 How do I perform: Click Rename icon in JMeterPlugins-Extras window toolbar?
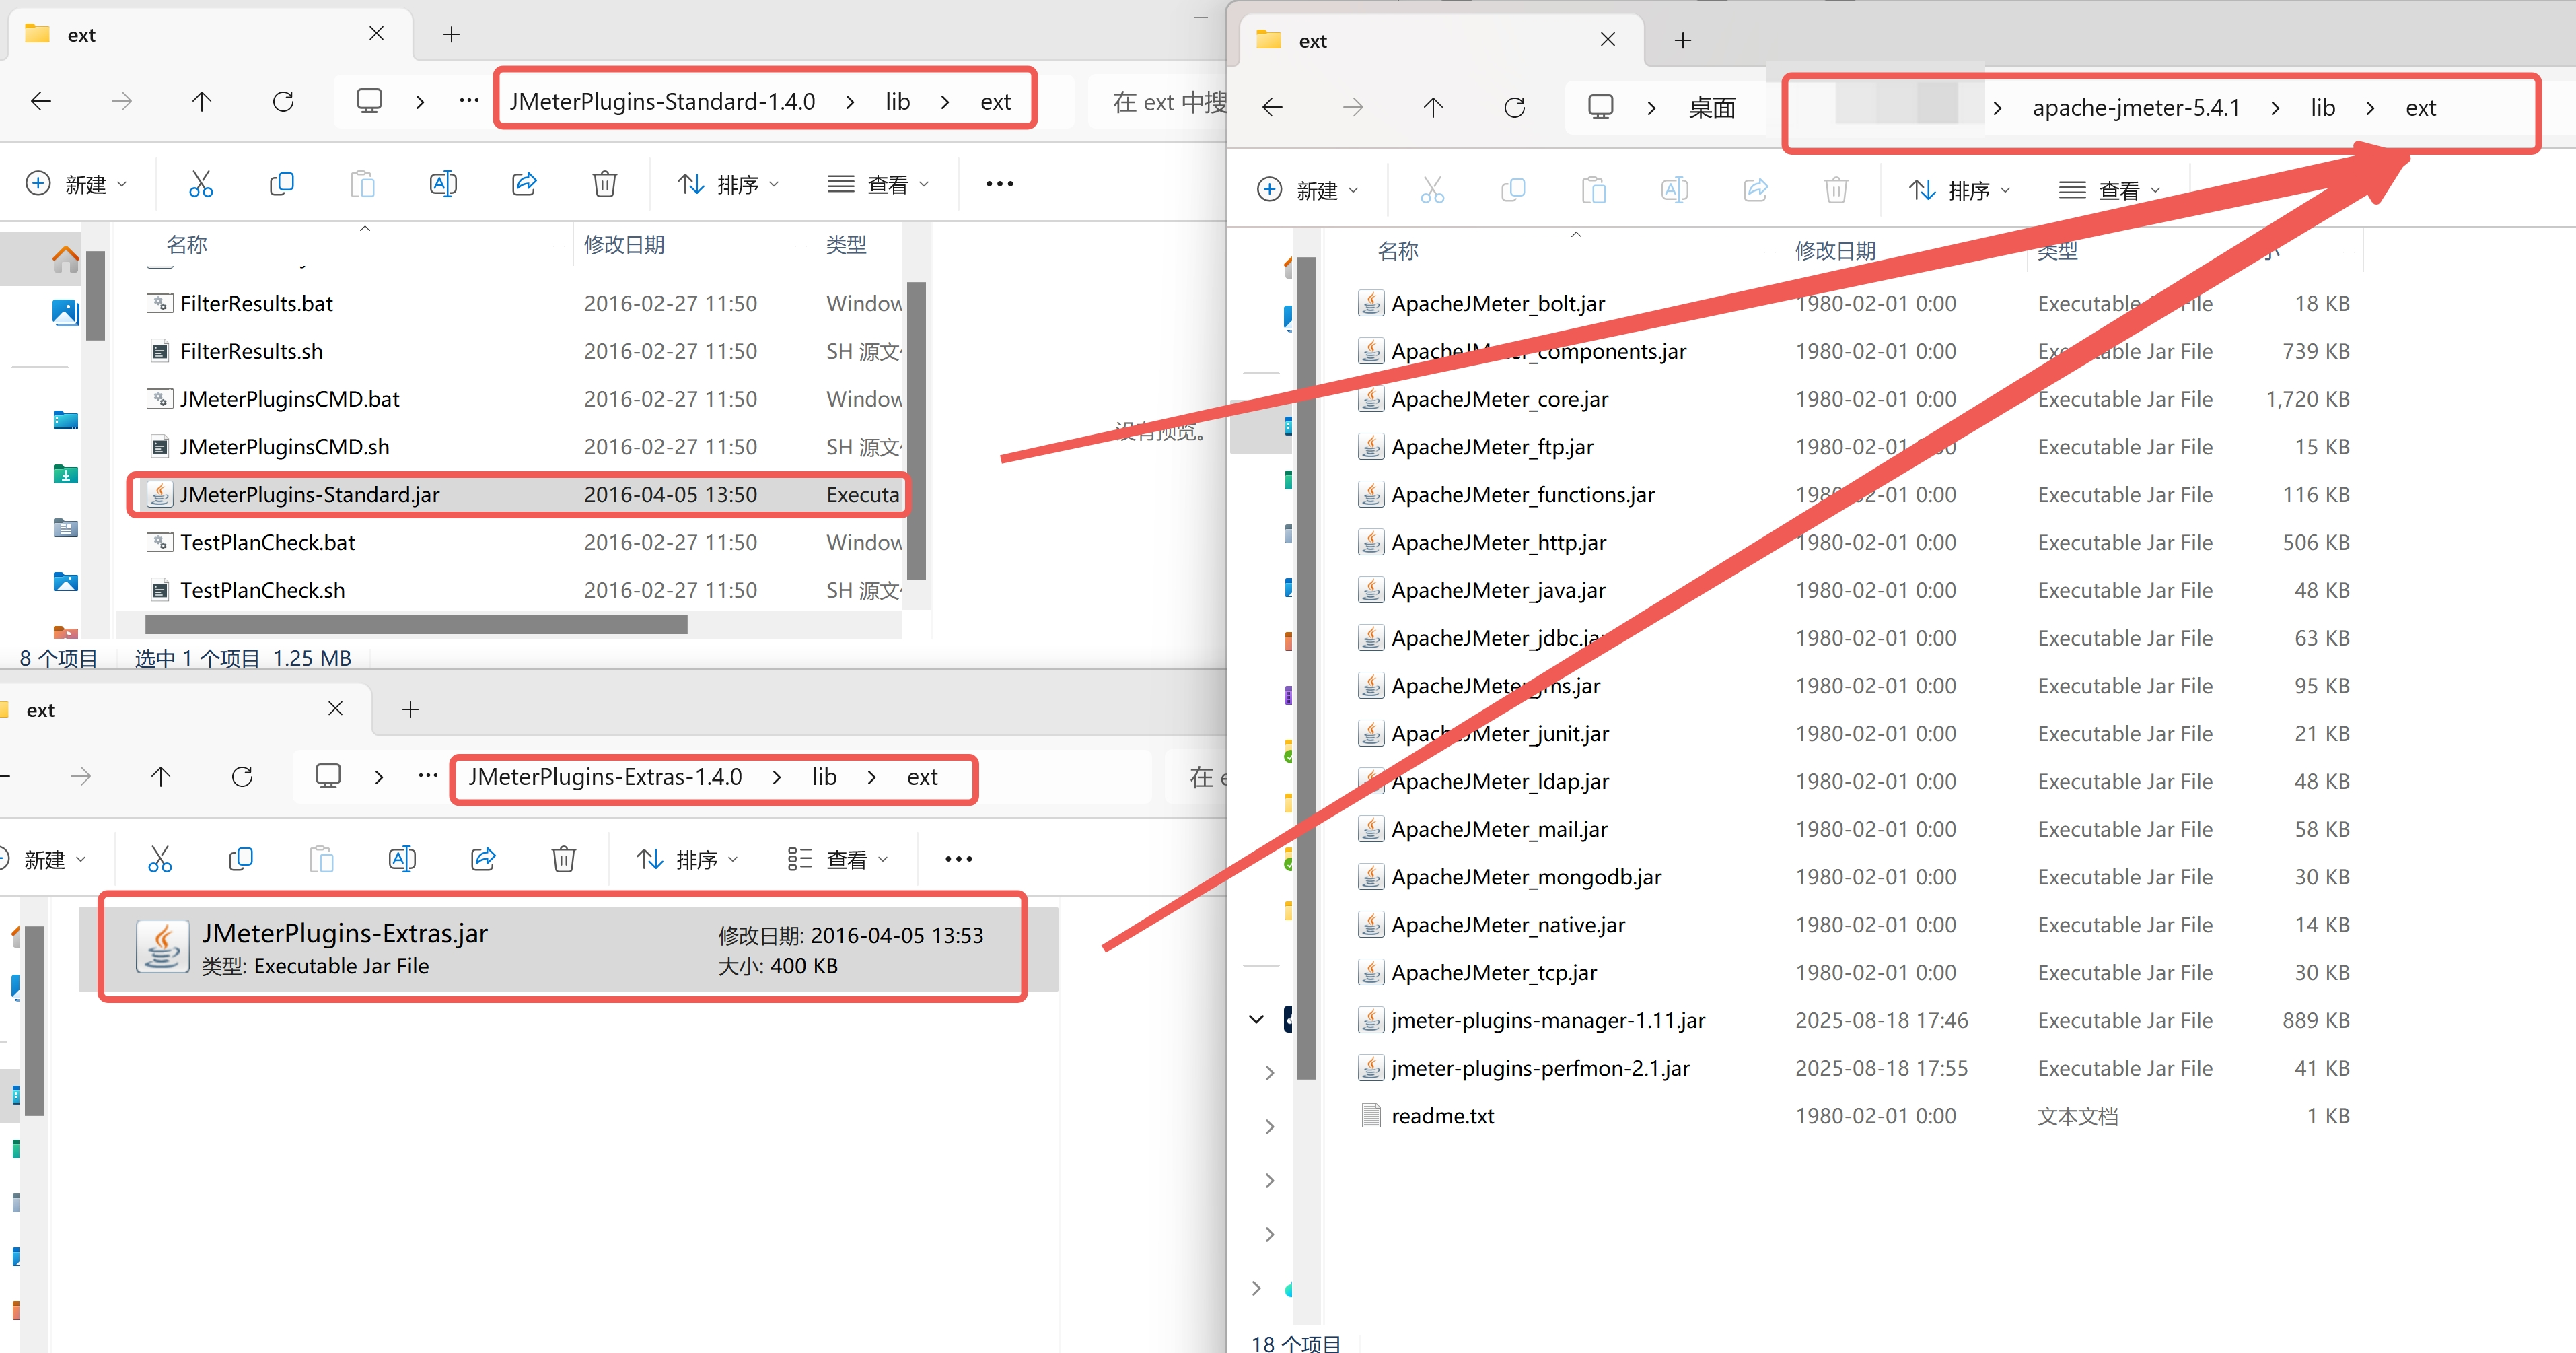point(402,859)
